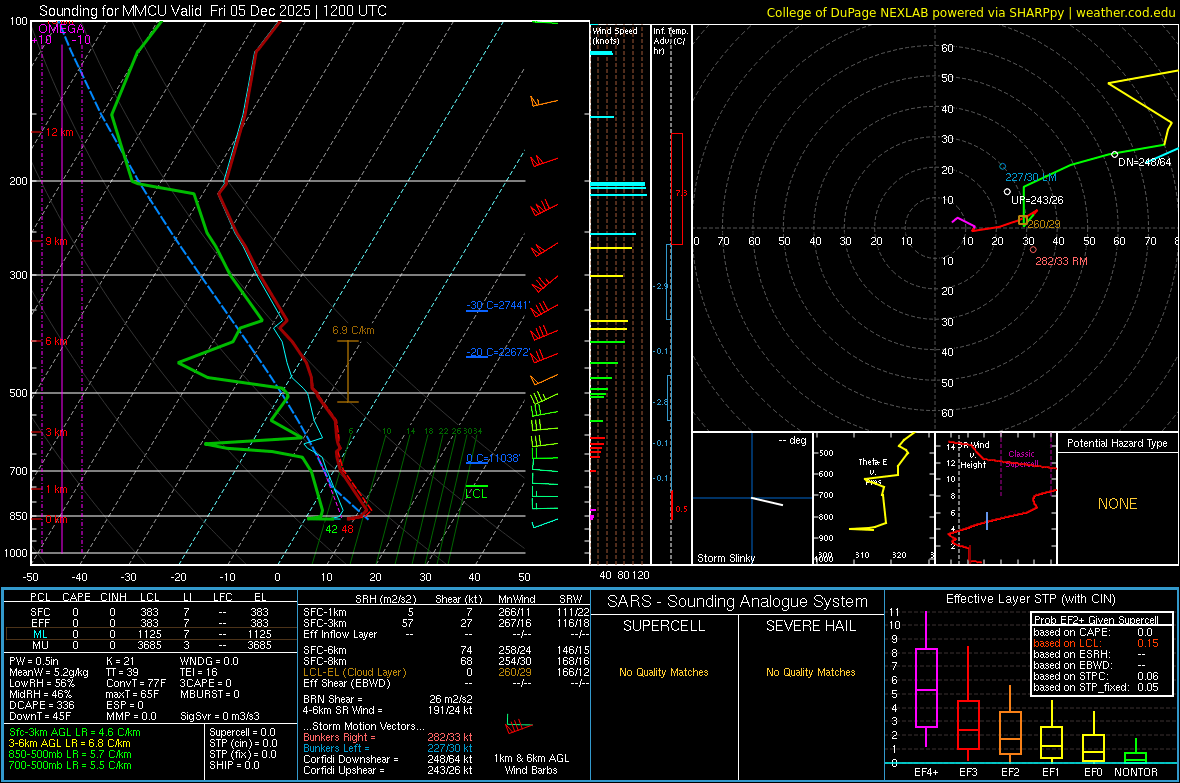Image resolution: width=1180 pixels, height=783 pixels.
Task: Open the weather.cod.edu NEXLAB credit text
Action: [970, 12]
